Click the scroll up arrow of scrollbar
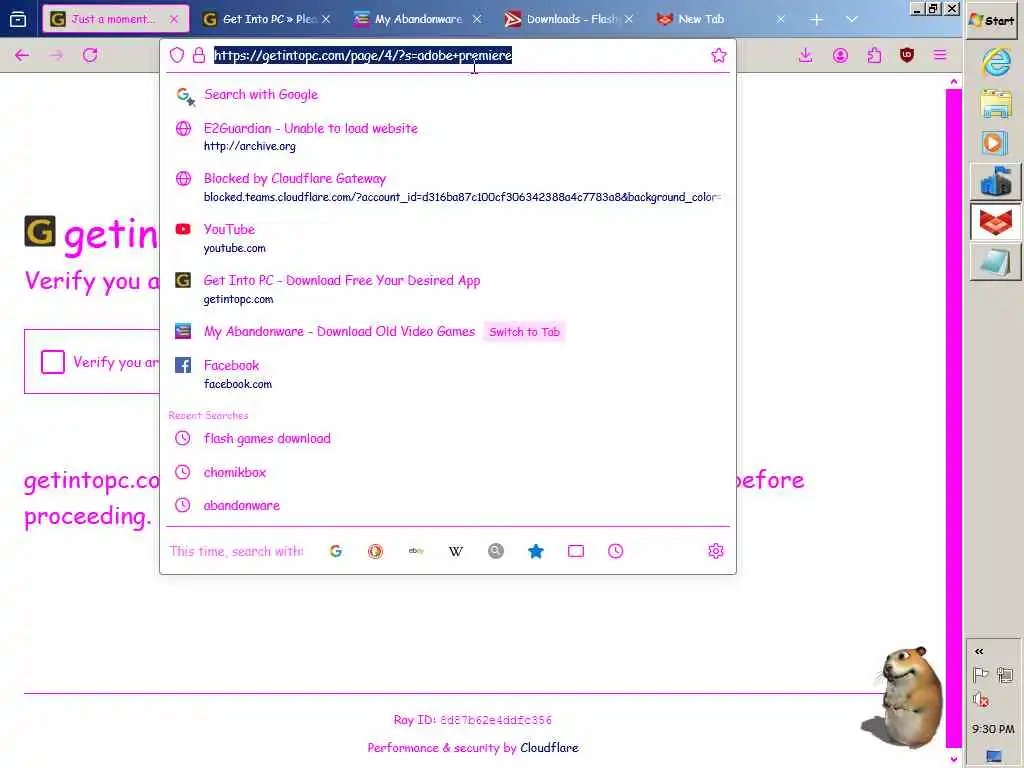The height and width of the screenshot is (768, 1024). (953, 82)
